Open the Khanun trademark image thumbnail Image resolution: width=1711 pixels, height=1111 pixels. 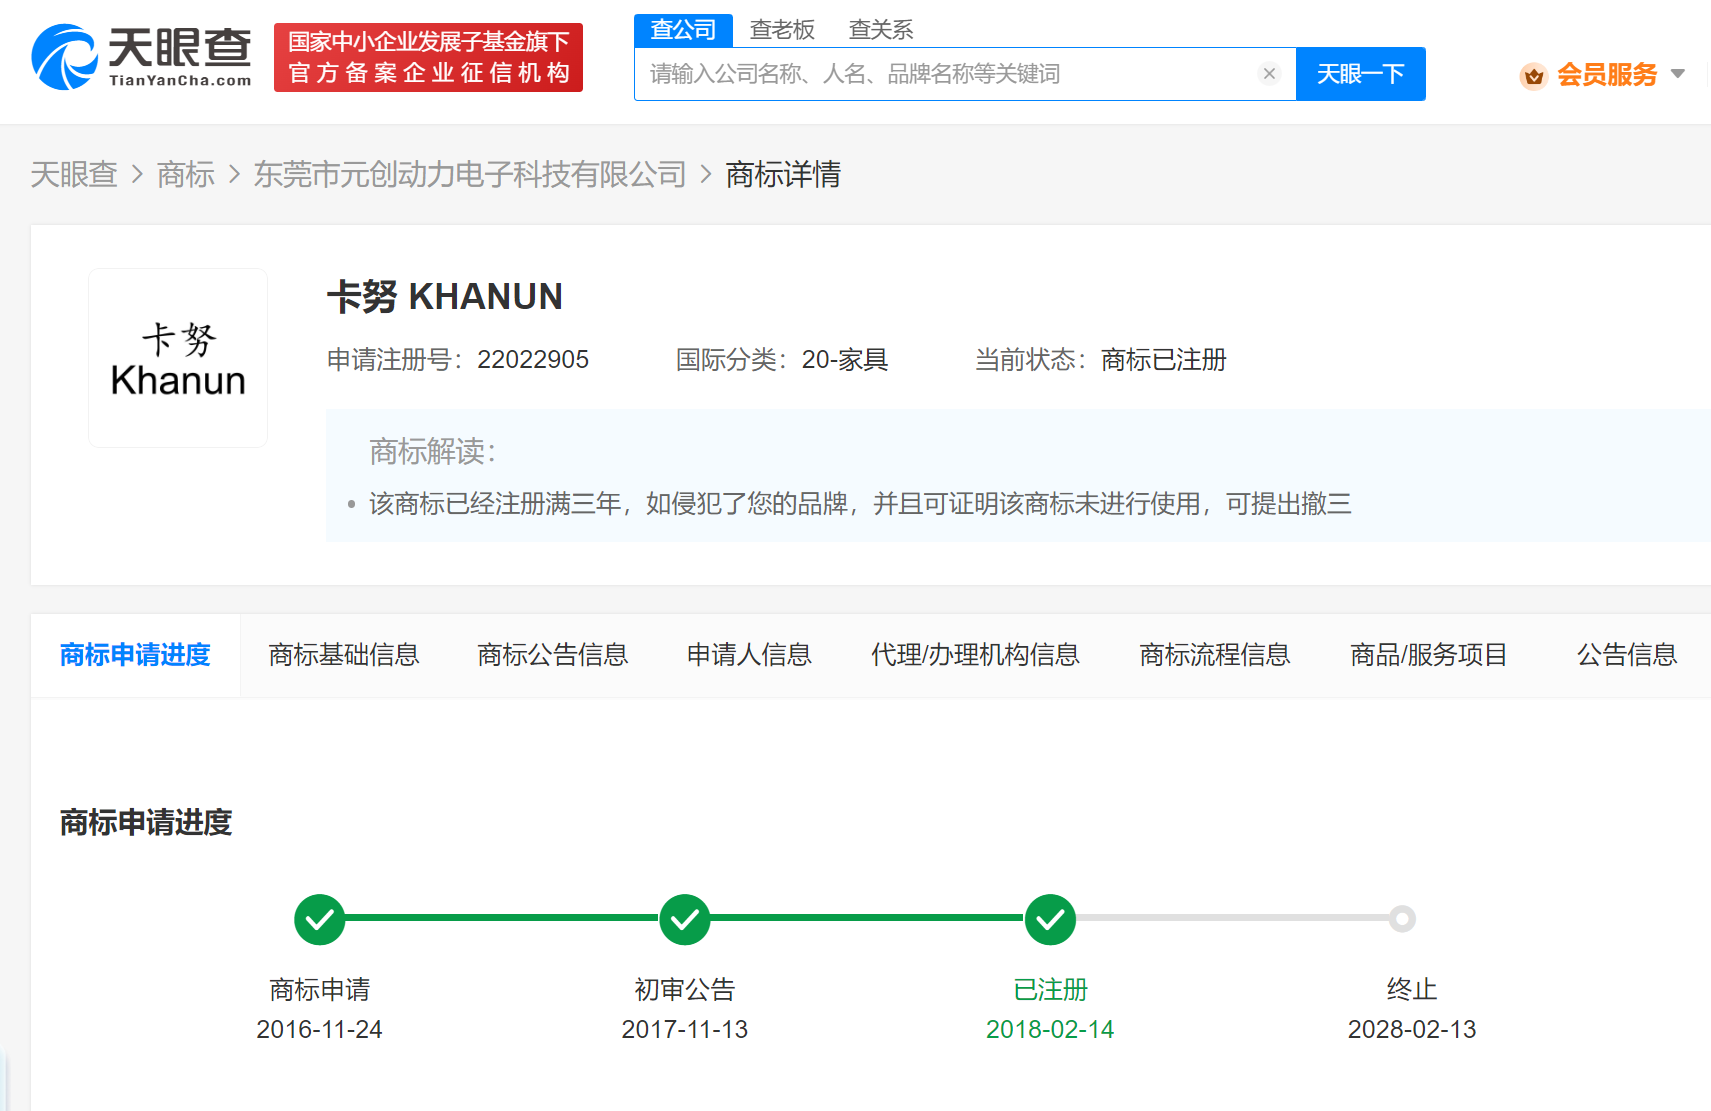(178, 358)
